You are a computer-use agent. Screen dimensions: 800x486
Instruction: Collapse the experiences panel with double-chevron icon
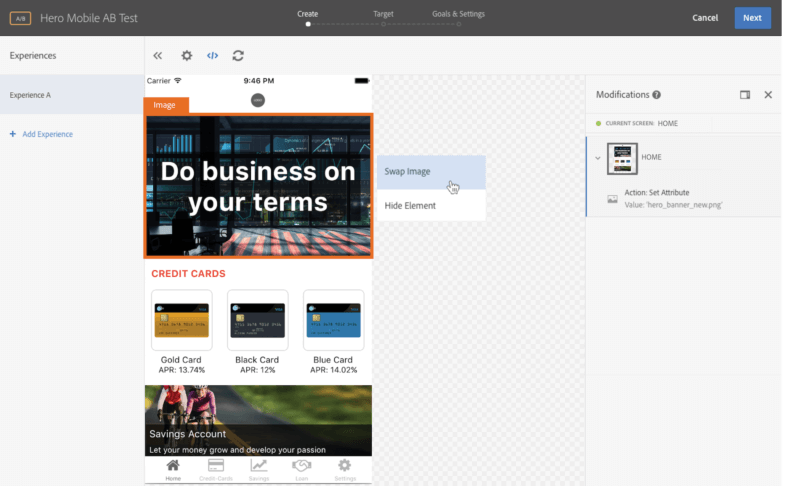coord(158,56)
